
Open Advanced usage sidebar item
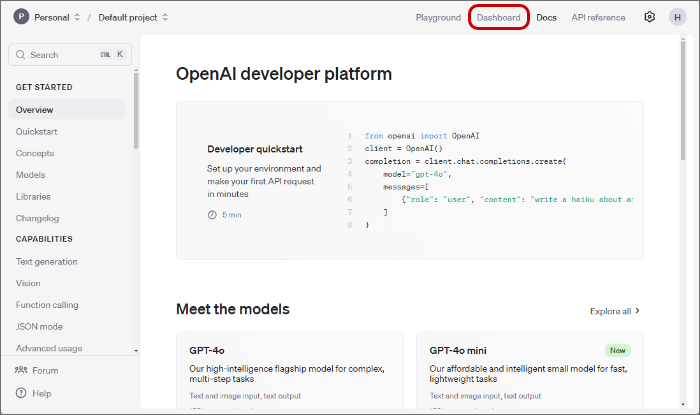pyautogui.click(x=49, y=348)
